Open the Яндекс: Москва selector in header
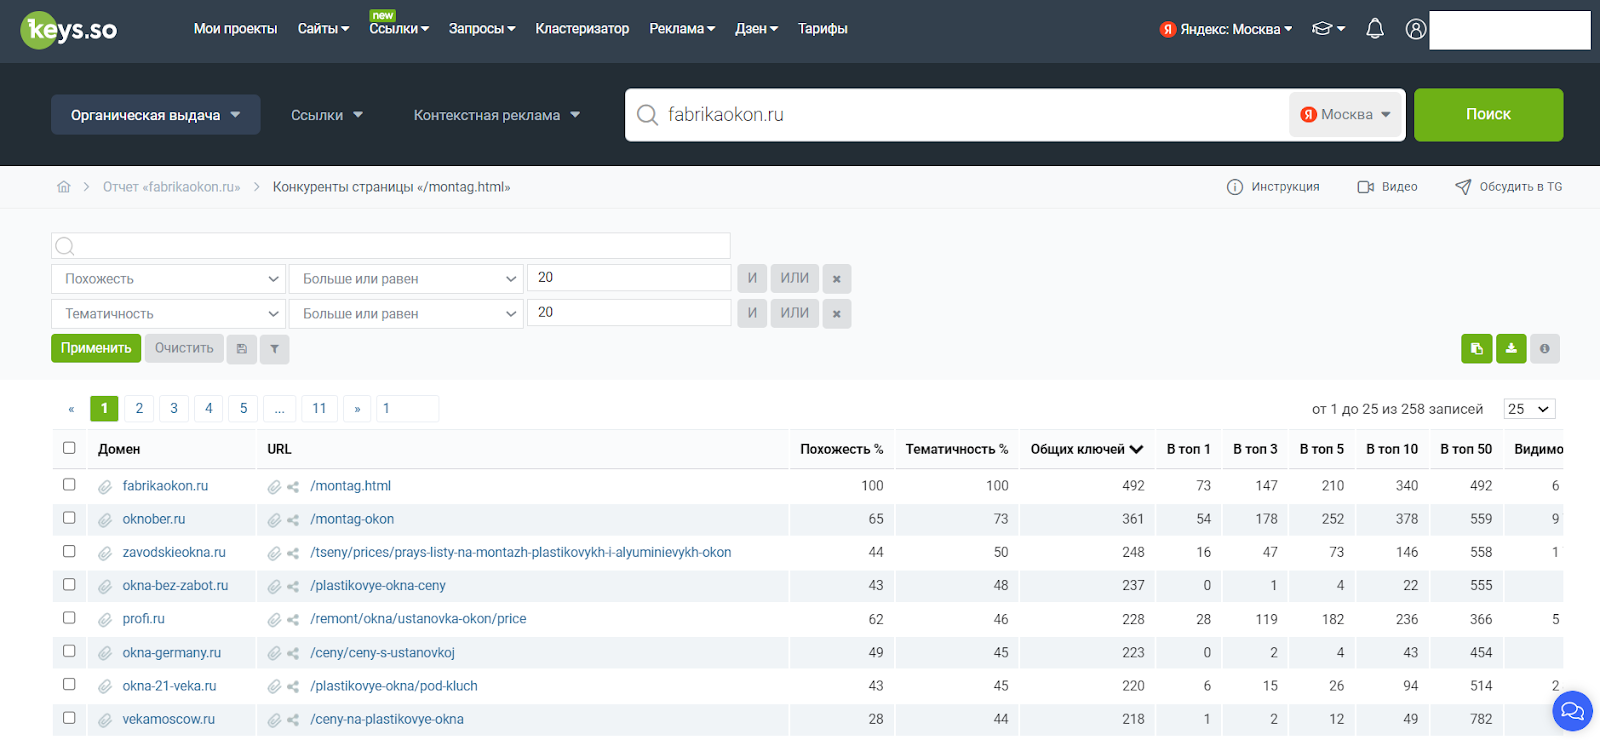The height and width of the screenshot is (740, 1600). pyautogui.click(x=1226, y=29)
